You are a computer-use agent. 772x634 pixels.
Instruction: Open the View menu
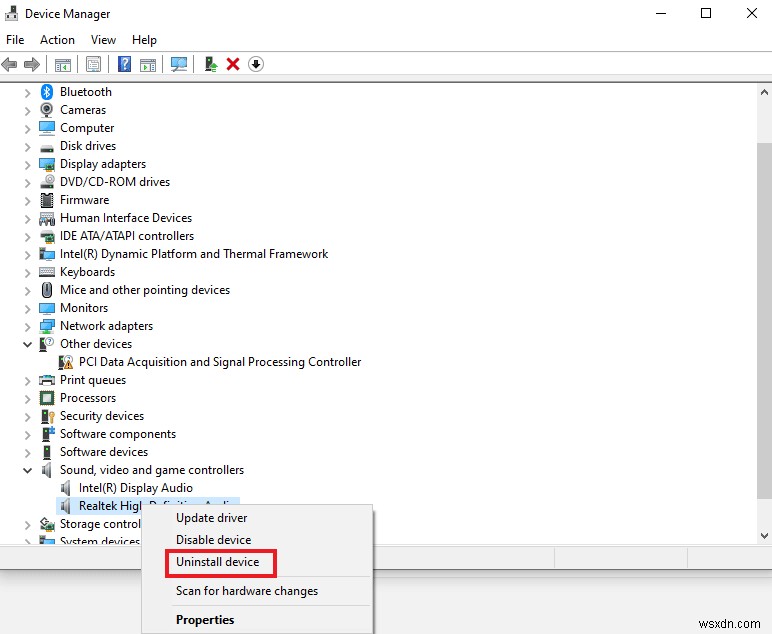pyautogui.click(x=103, y=39)
